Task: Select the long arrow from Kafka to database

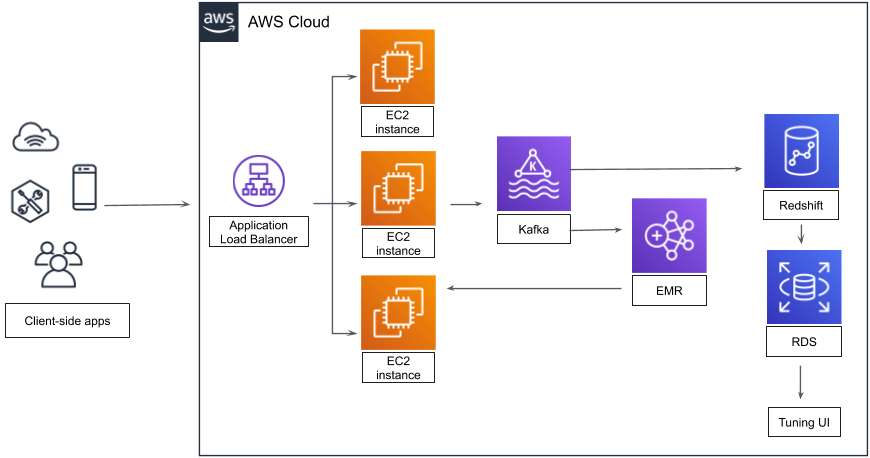Action: click(656, 169)
